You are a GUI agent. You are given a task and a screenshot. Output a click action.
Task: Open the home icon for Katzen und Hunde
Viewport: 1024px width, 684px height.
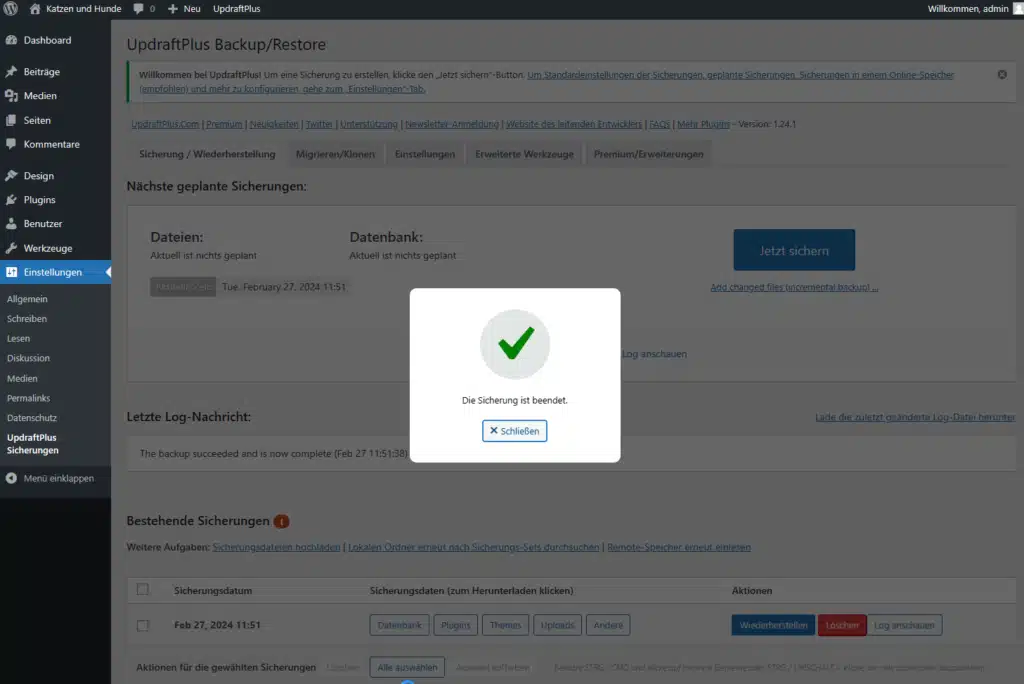click(x=35, y=8)
